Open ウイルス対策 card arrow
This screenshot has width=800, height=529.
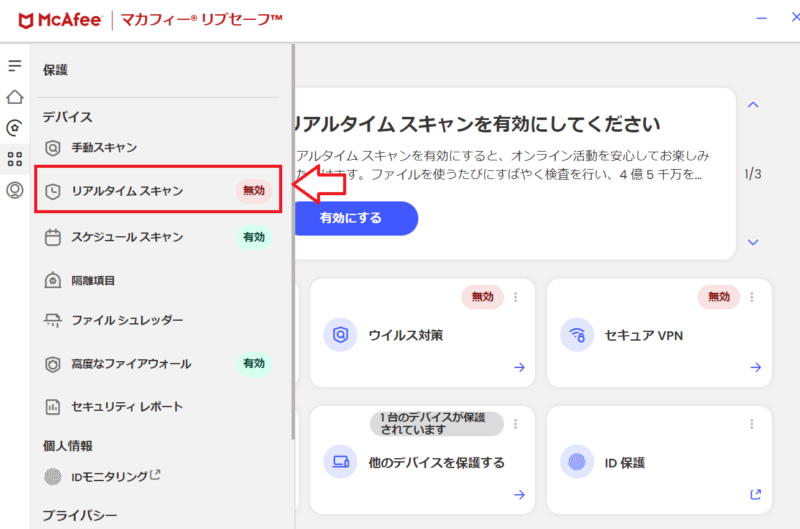519,367
